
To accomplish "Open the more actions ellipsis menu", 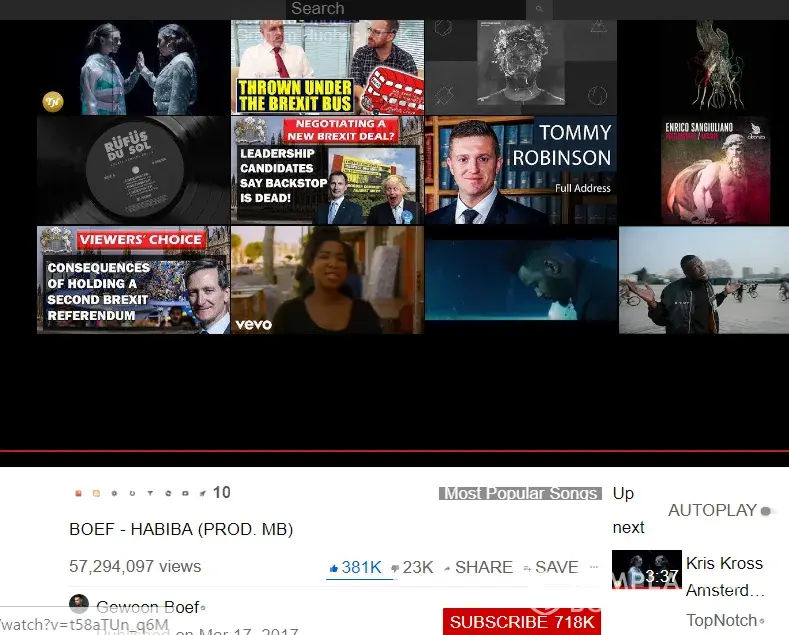I will 594,567.
